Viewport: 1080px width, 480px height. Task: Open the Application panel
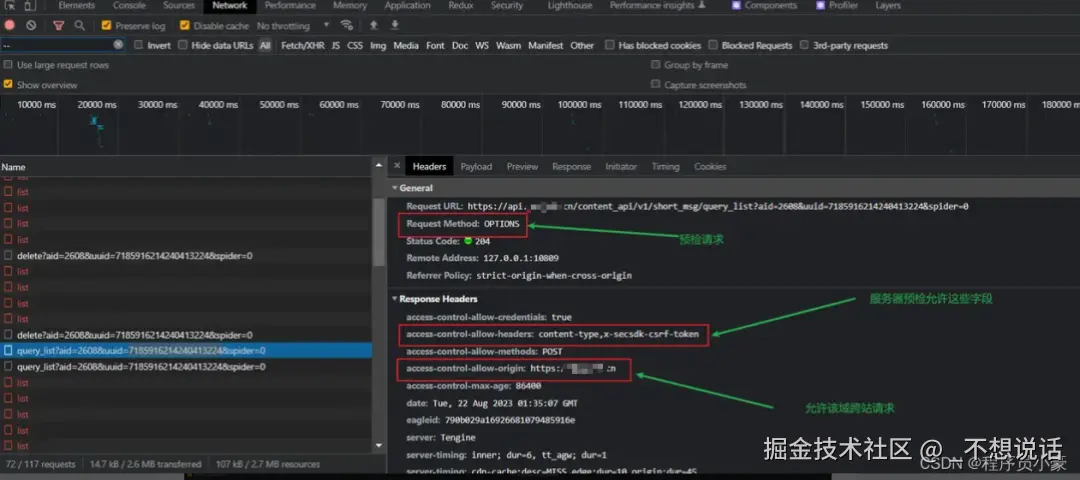408,6
